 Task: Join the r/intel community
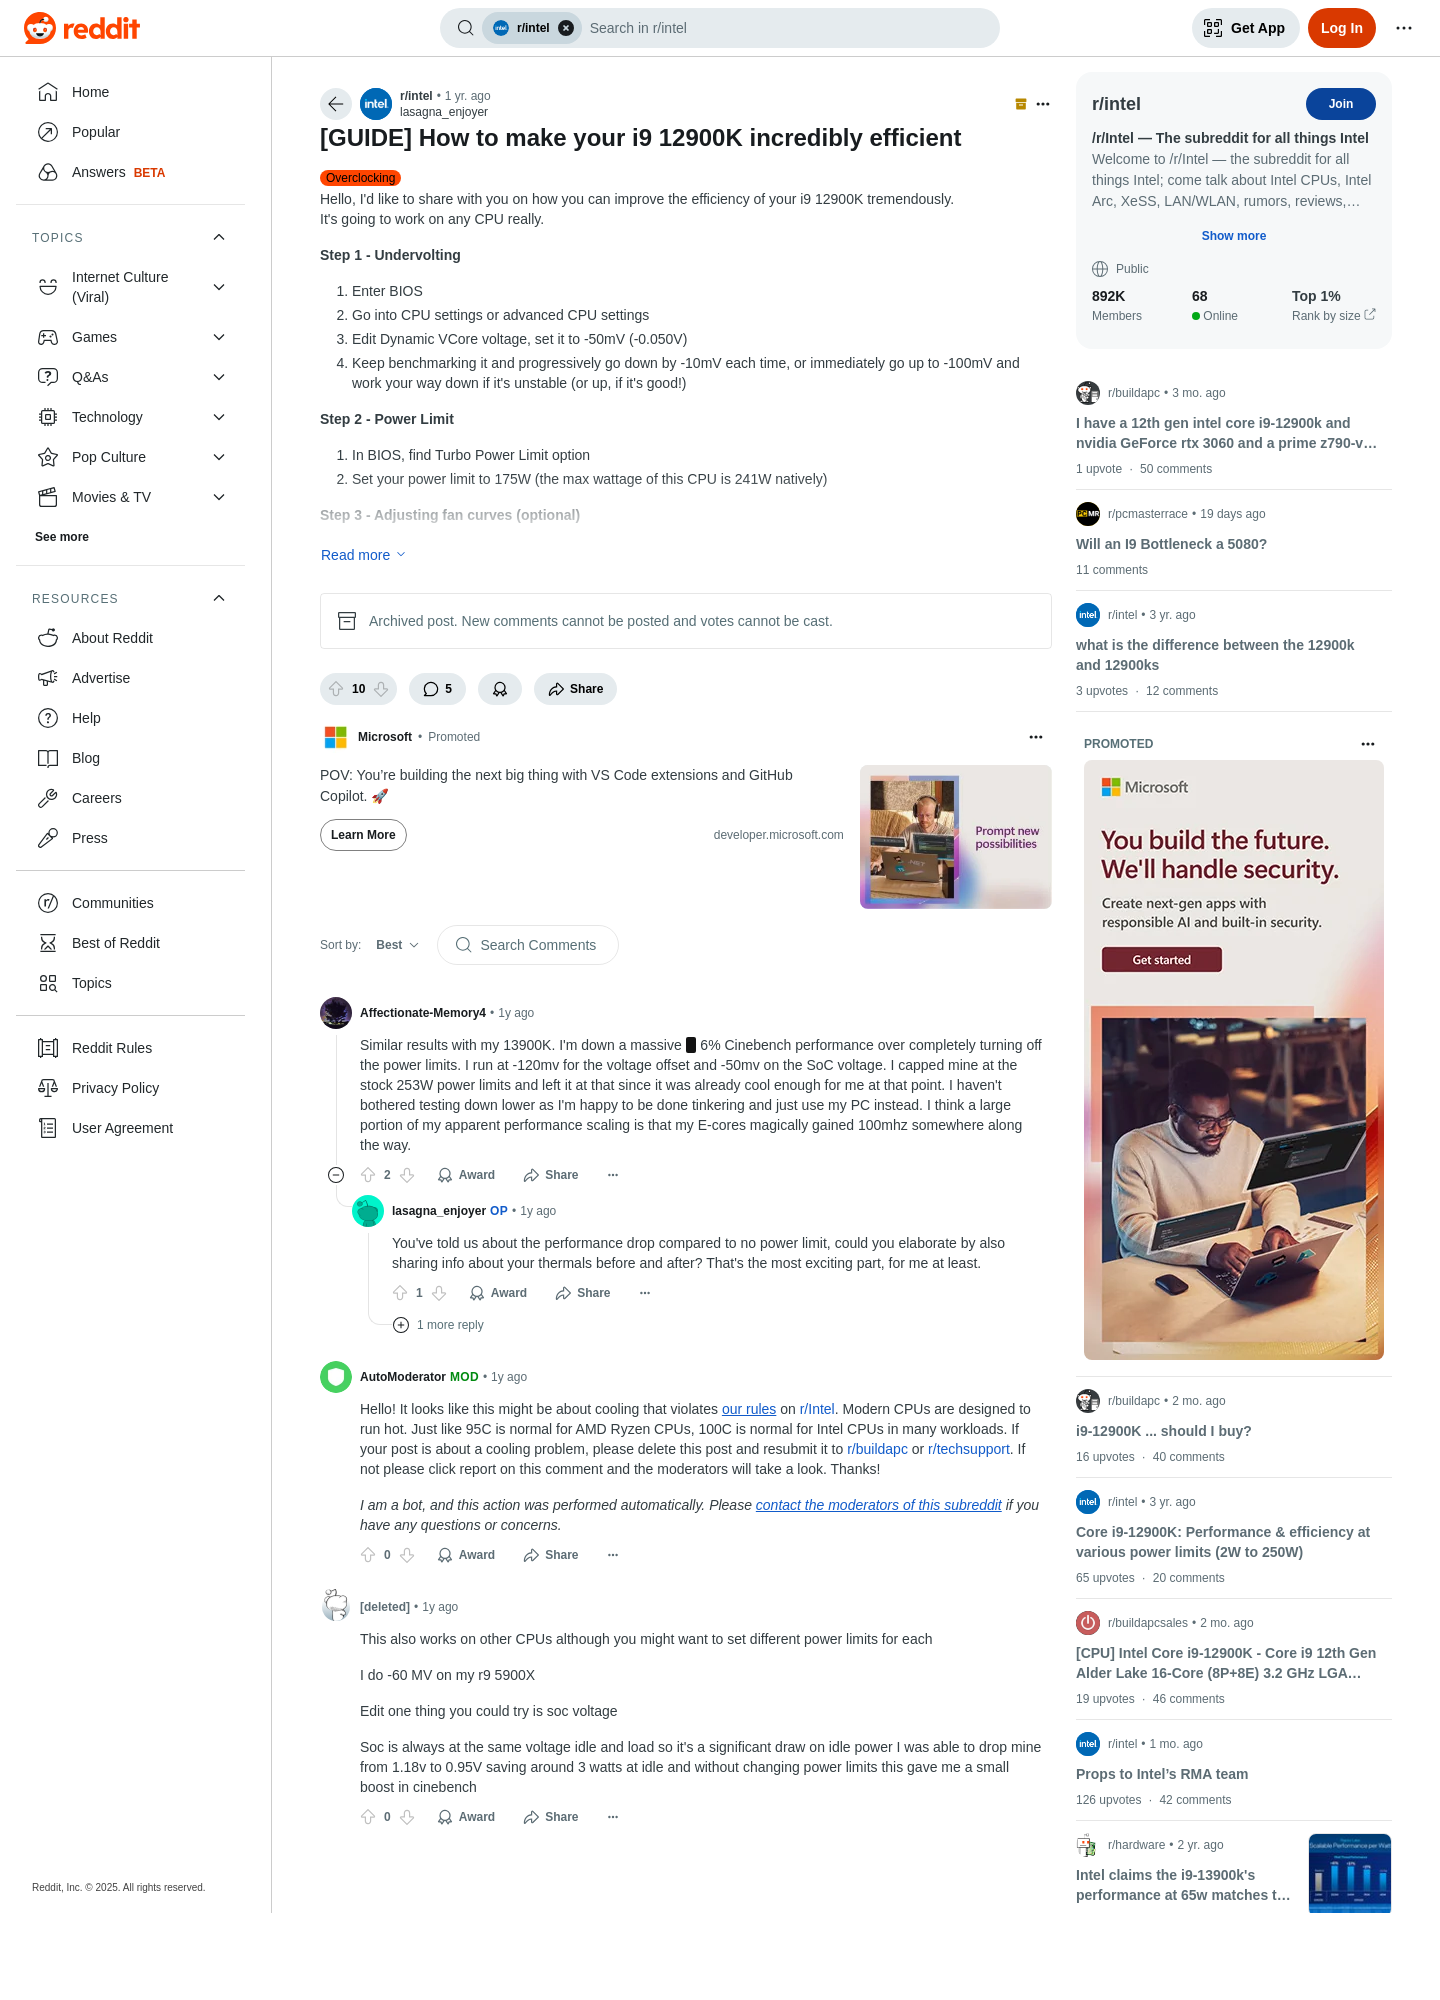coord(1340,104)
